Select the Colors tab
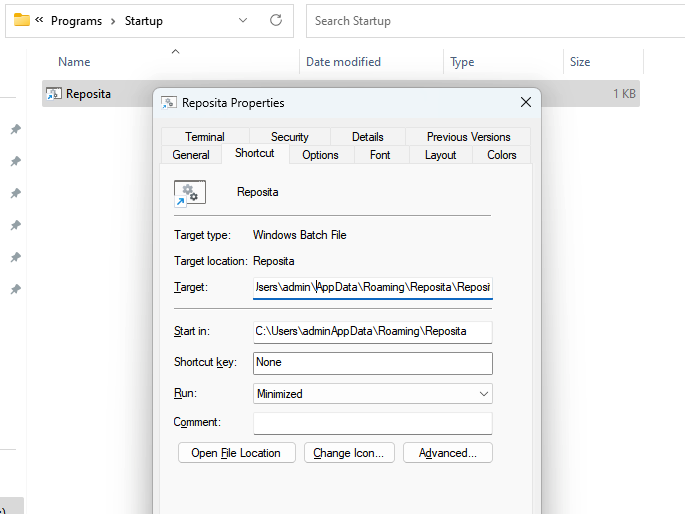 502,155
